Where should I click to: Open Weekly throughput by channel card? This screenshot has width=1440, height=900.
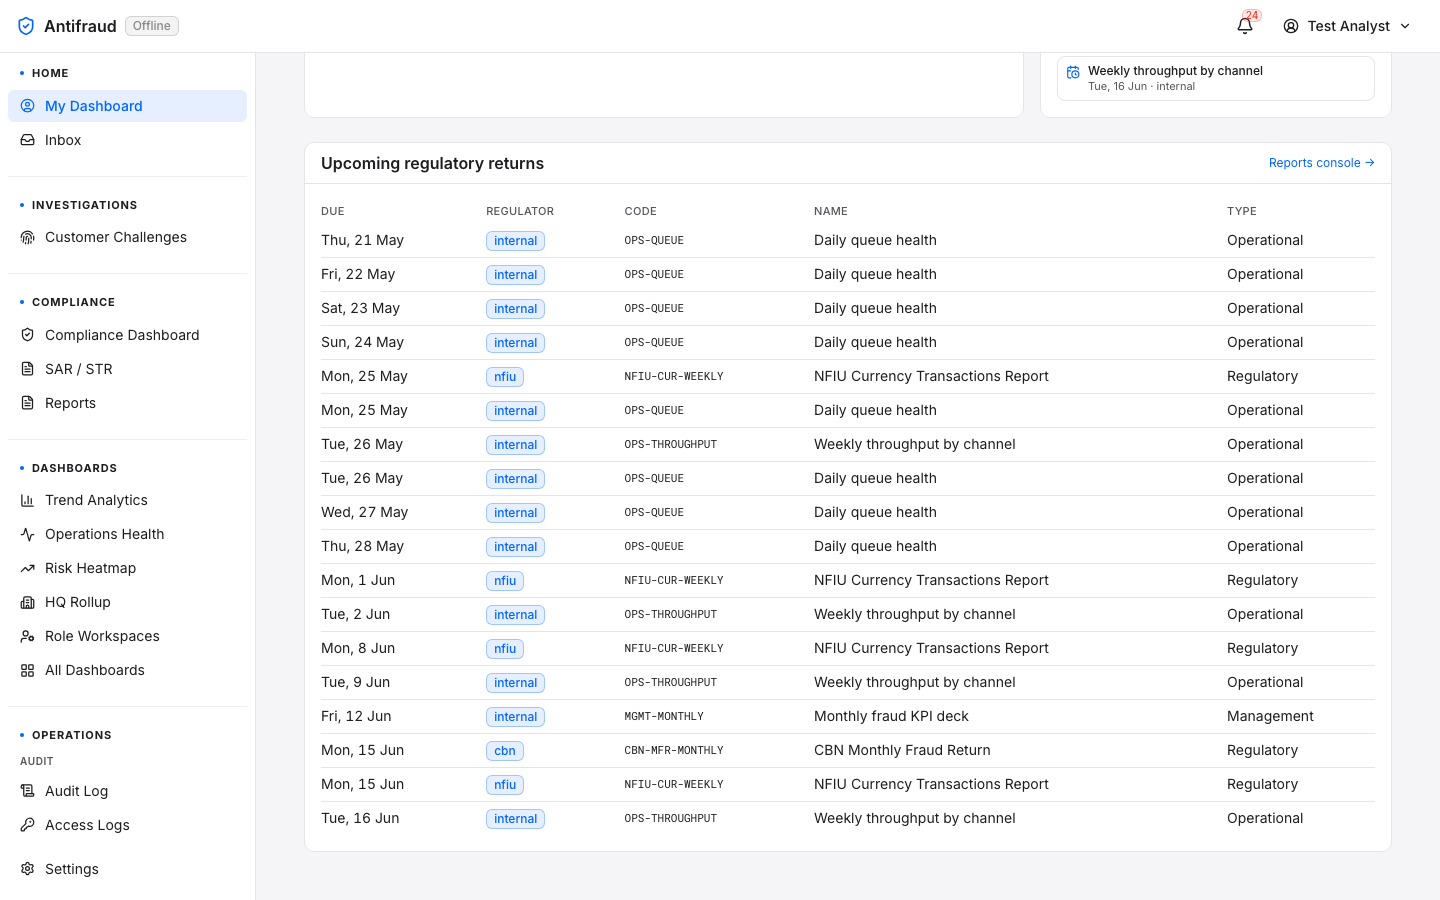click(x=1215, y=78)
